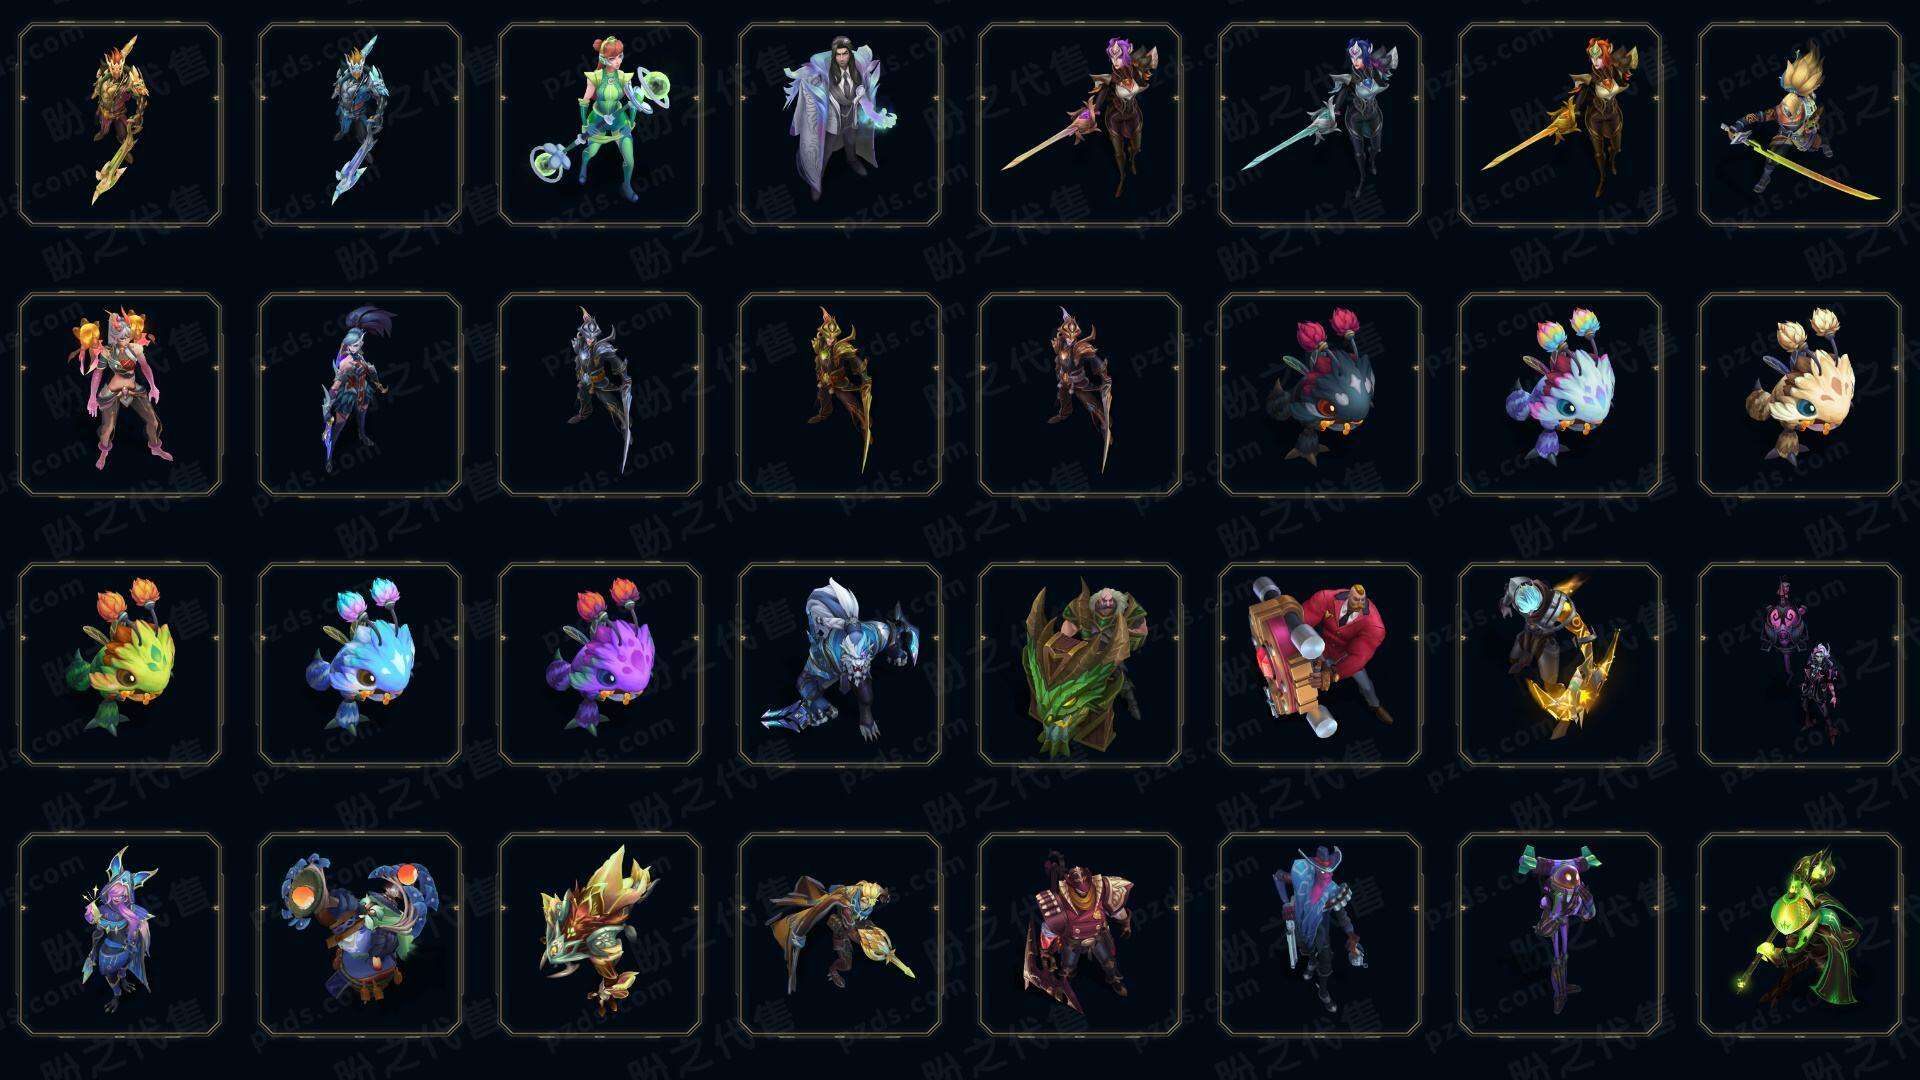Select the red armored brawler with scarf
Image resolution: width=1920 pixels, height=1080 pixels.
1080,934
